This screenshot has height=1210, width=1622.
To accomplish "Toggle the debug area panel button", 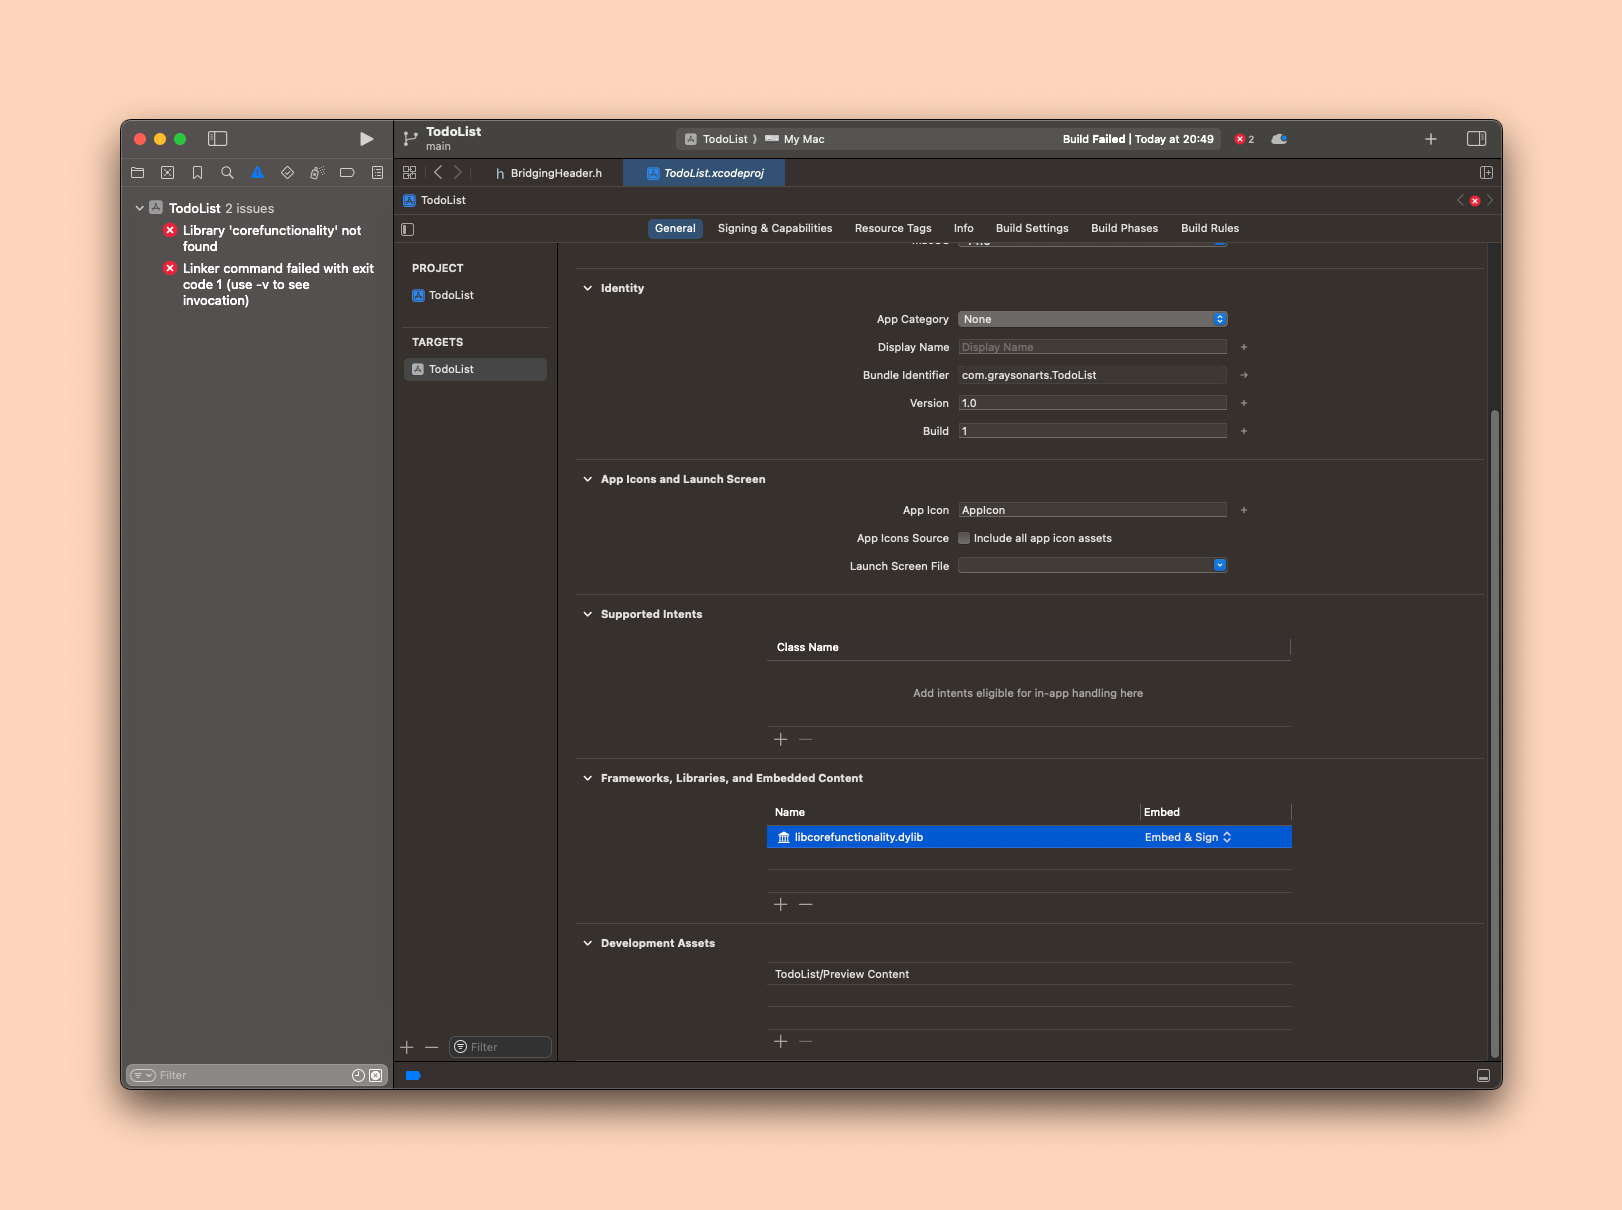I will pos(1483,1075).
